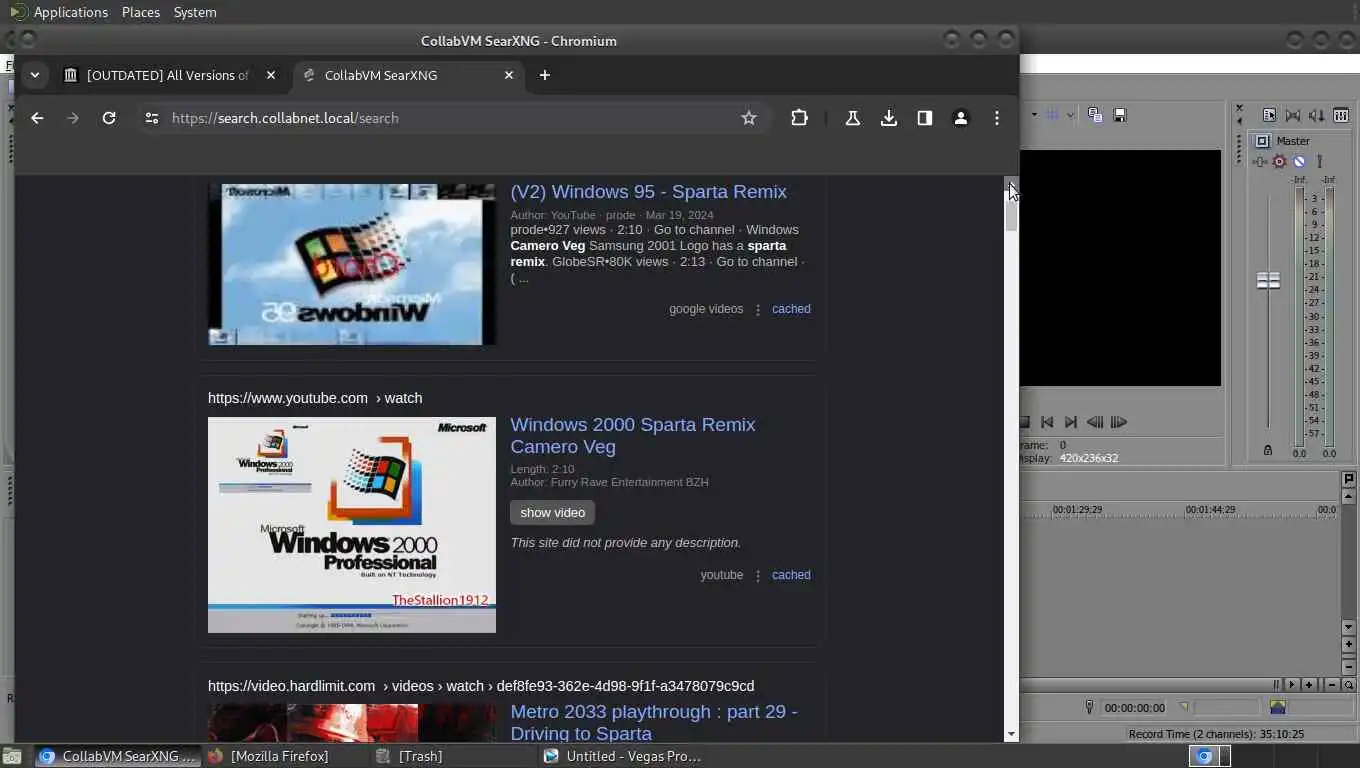Open the Vegas preview overlays grid dropdown
The width and height of the screenshot is (1360, 768).
pyautogui.click(x=1070, y=115)
